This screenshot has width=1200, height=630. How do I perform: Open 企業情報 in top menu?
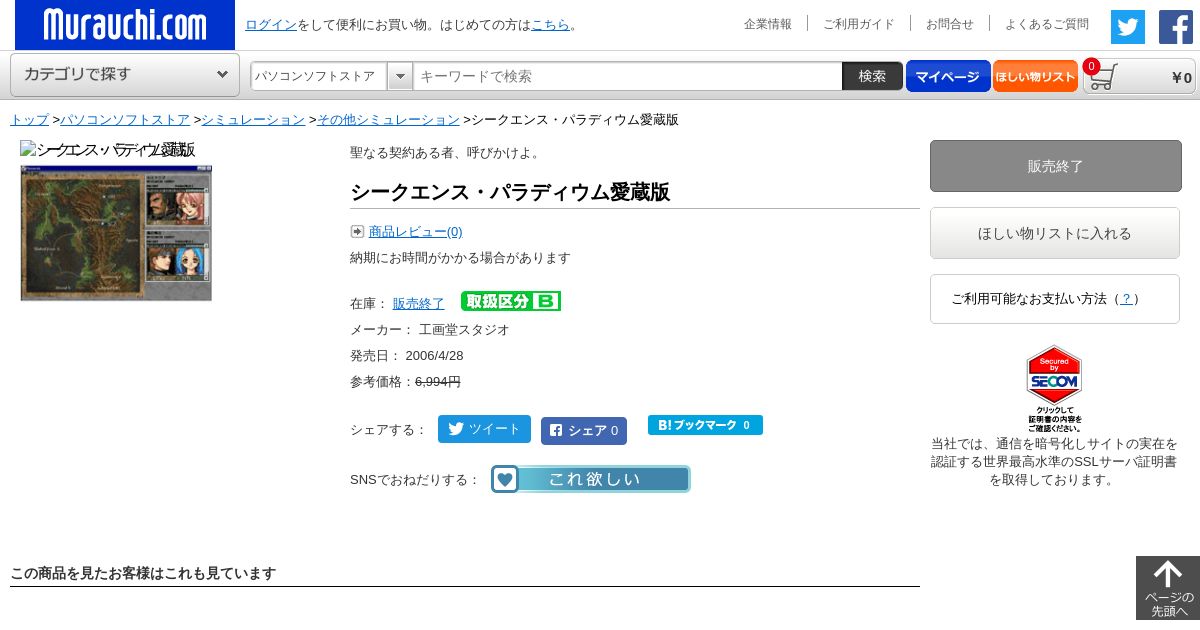click(768, 24)
